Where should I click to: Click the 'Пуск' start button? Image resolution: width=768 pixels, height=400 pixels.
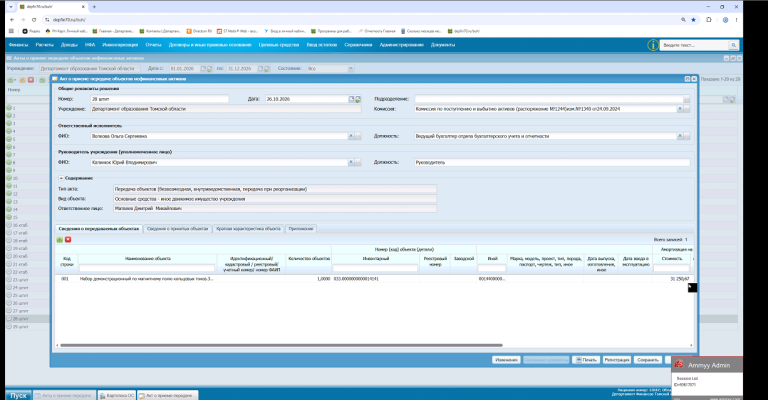coord(18,395)
